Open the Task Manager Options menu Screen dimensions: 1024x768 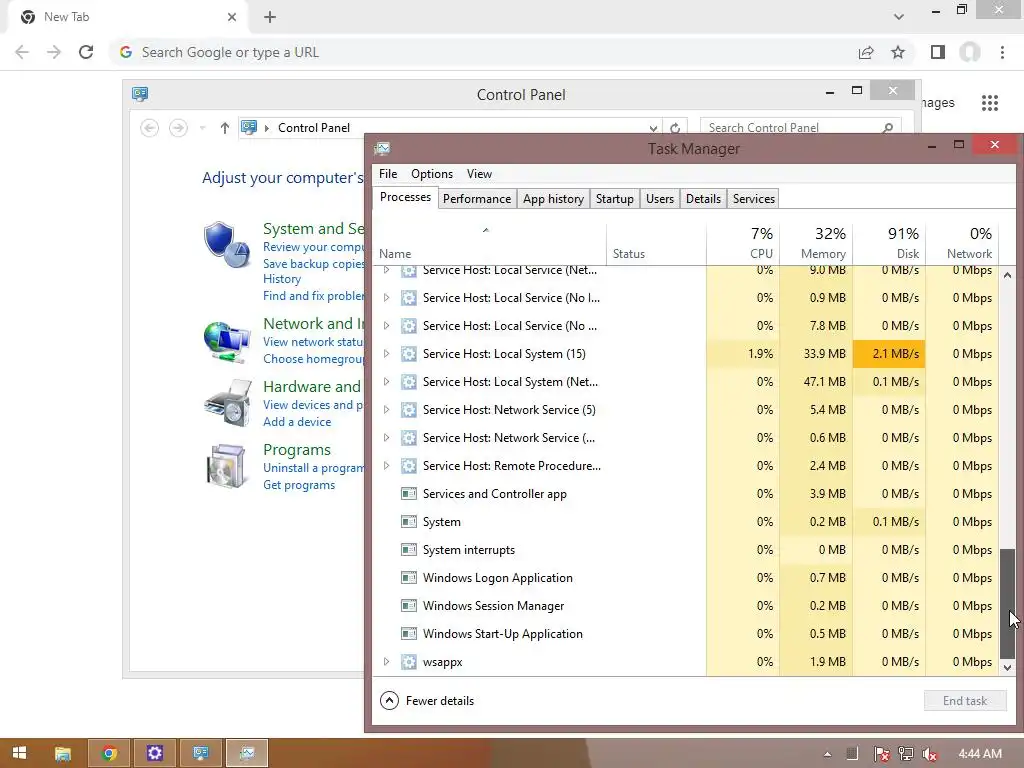coord(432,174)
